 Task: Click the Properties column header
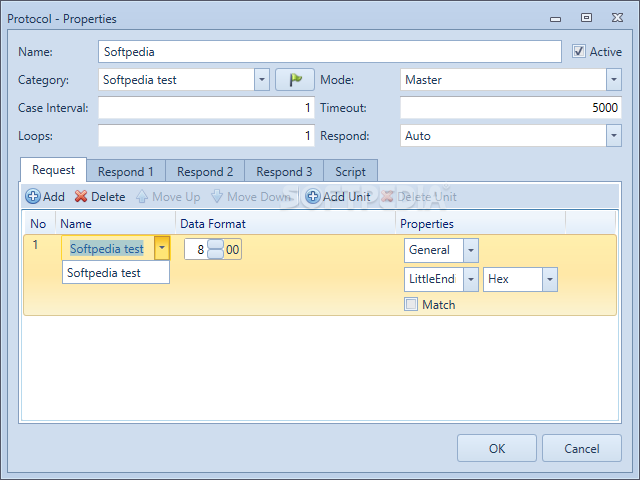(x=480, y=223)
